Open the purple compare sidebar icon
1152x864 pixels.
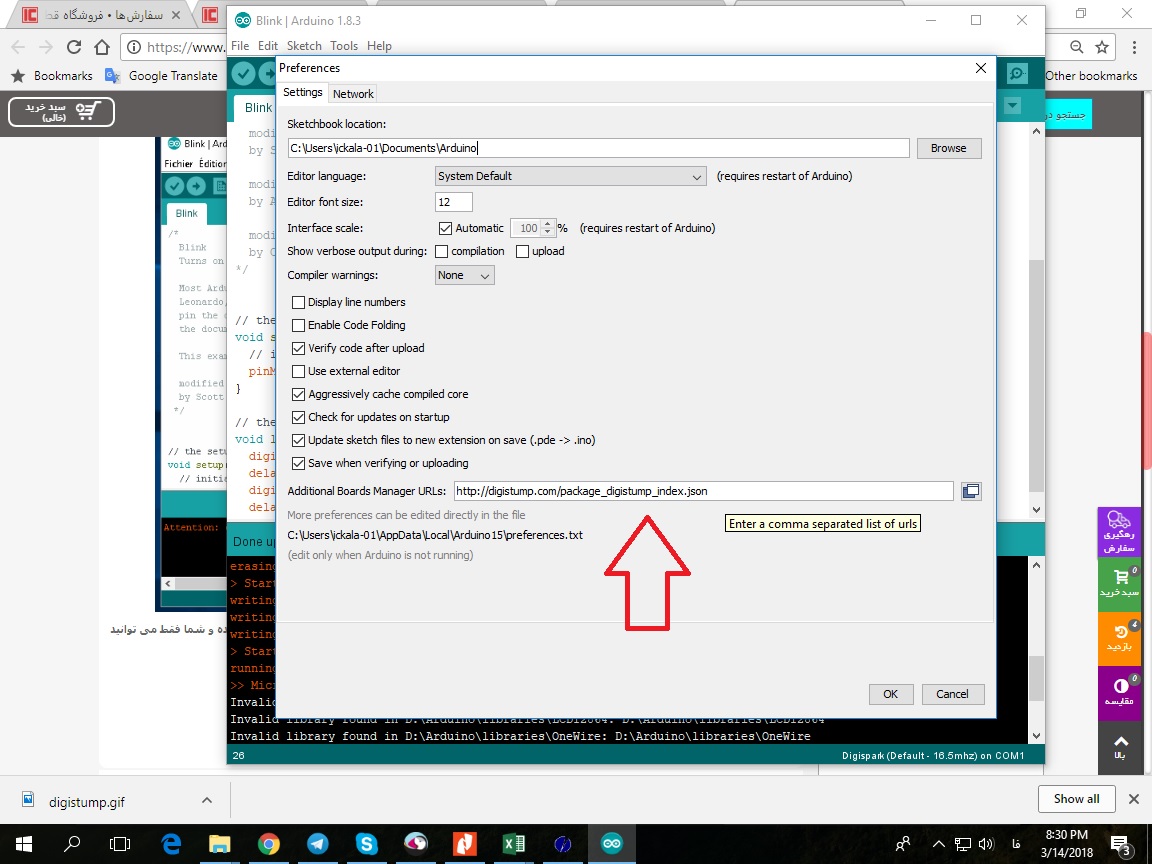(1119, 692)
